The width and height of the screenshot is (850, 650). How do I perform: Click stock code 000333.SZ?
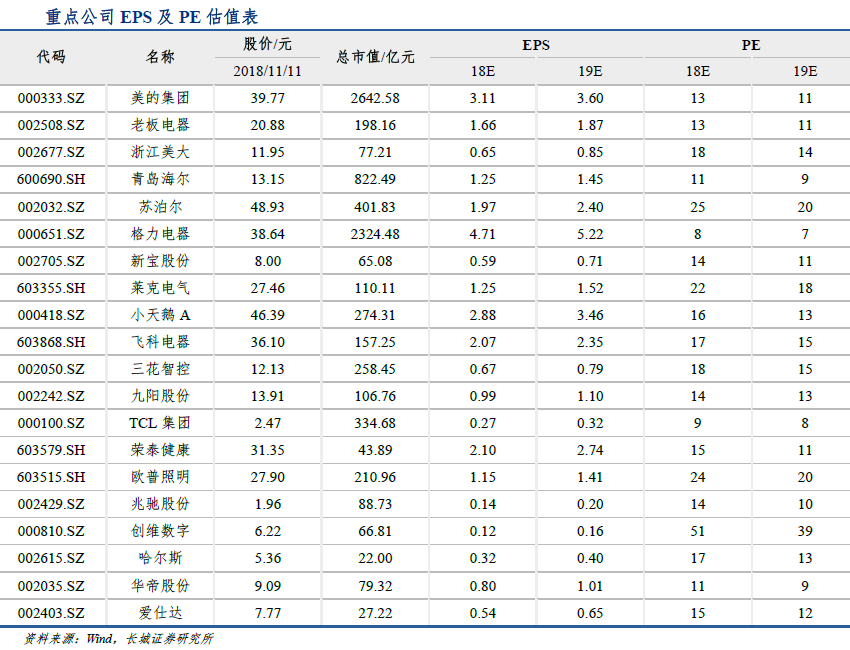51,98
